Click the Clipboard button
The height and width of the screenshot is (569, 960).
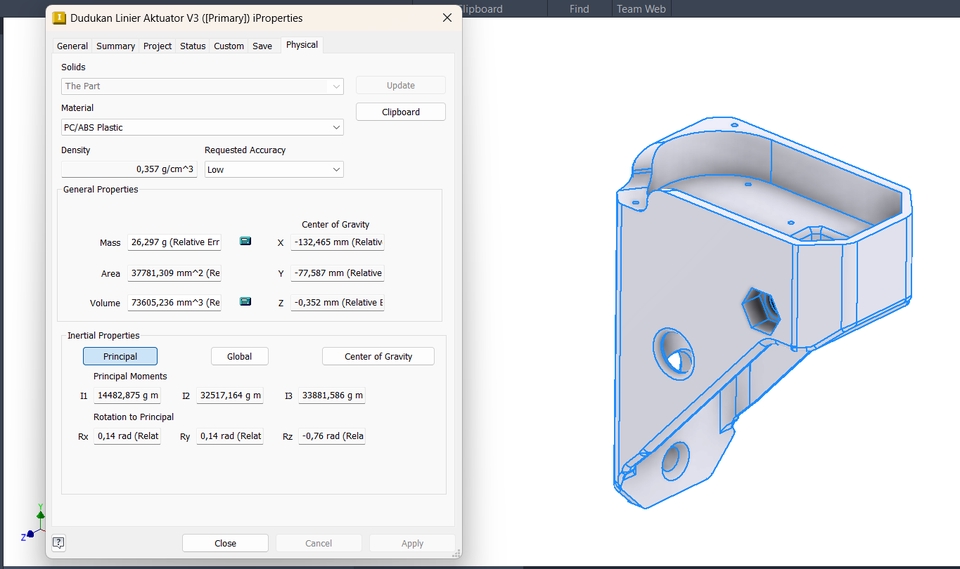coord(400,112)
